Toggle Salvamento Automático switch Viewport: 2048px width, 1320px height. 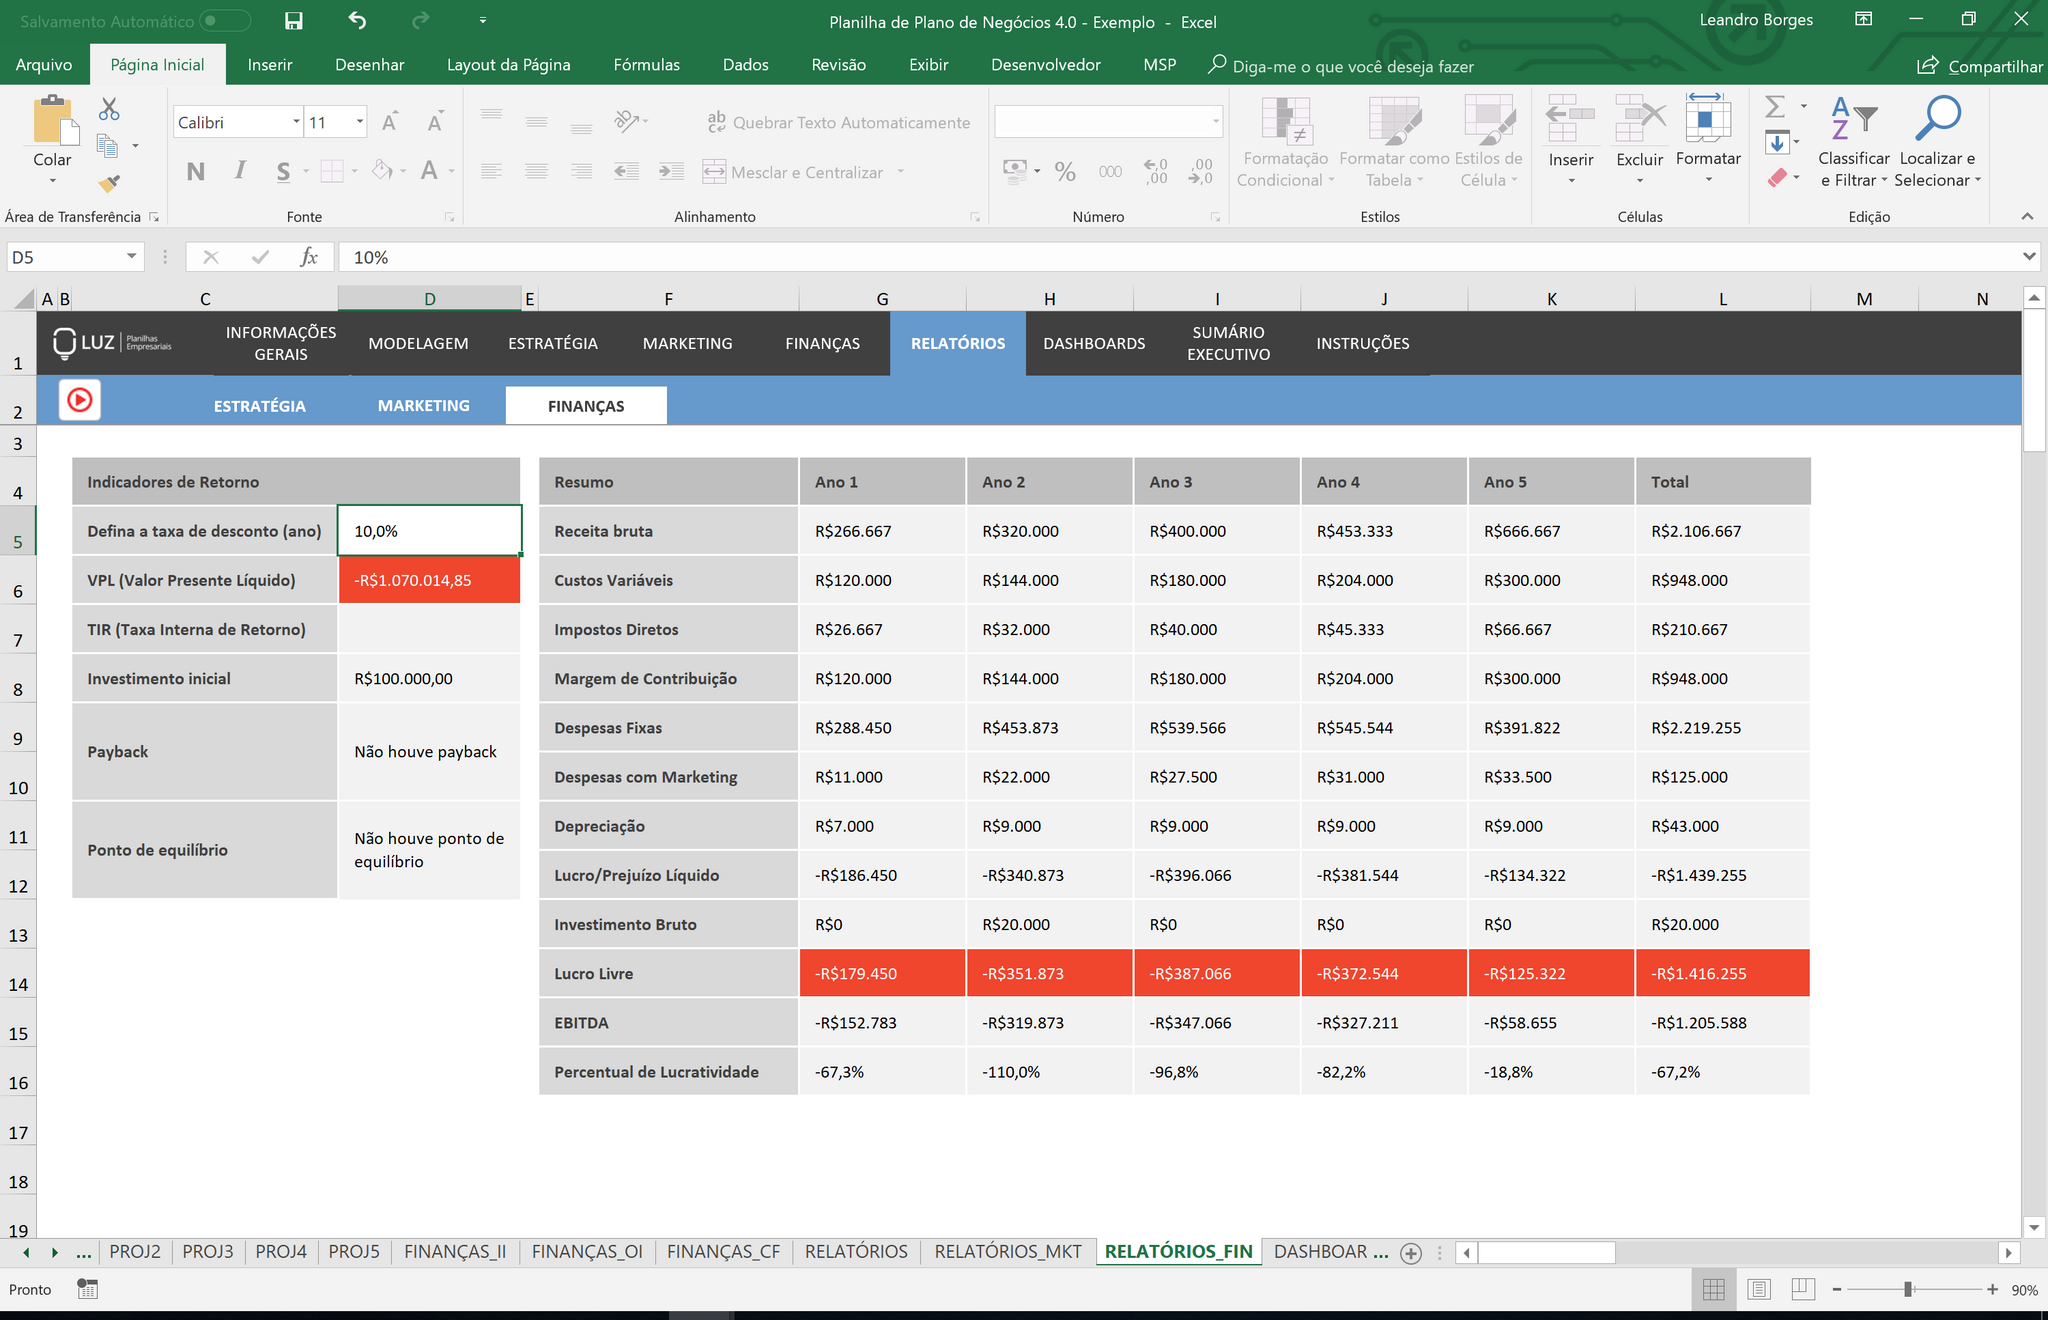tap(224, 21)
